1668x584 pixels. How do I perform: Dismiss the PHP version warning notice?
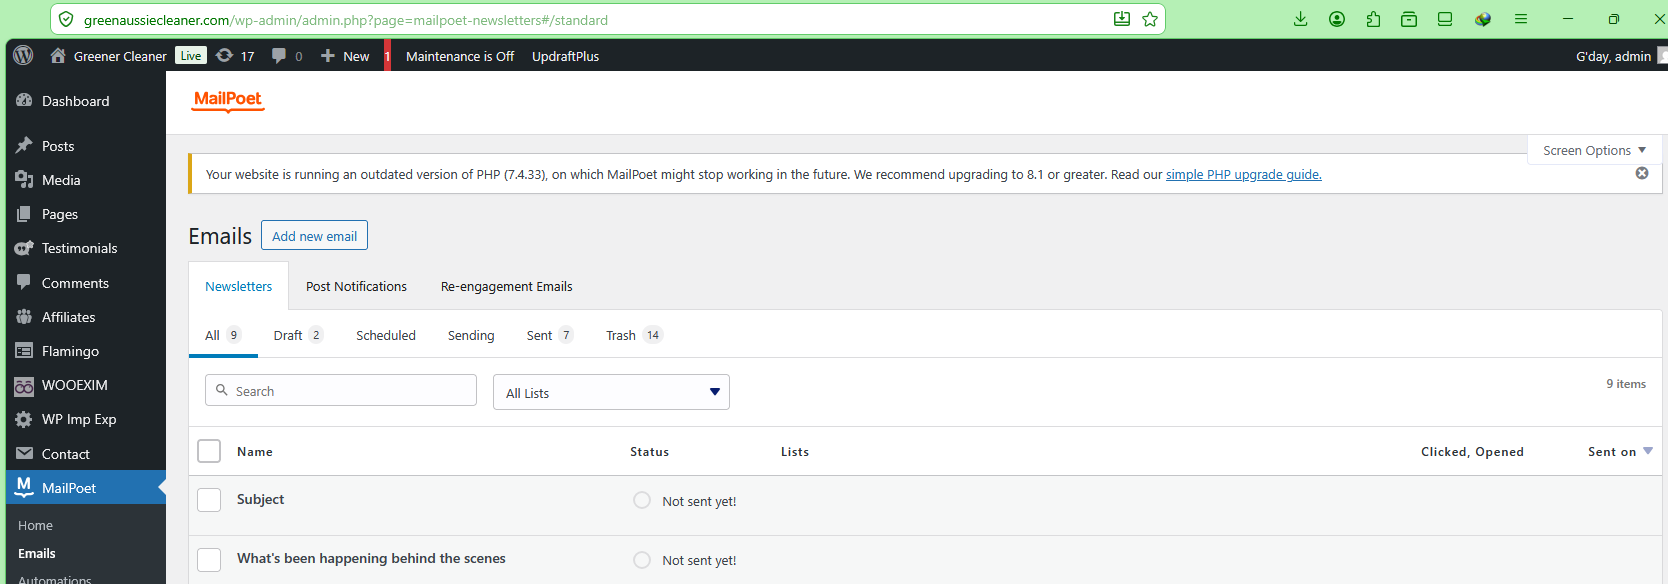[x=1641, y=173]
